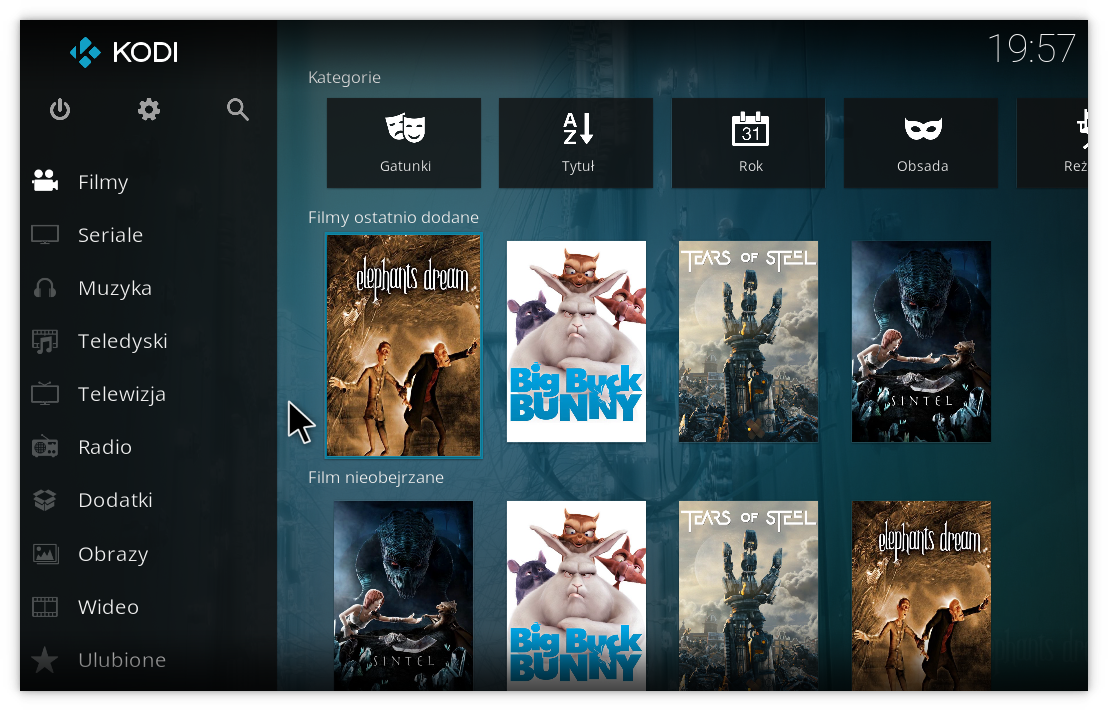Open the Wideo section

tap(148, 606)
